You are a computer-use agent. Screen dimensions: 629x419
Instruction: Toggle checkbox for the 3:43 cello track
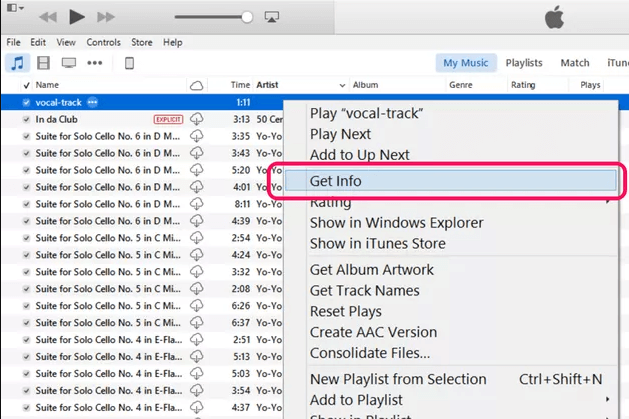26,153
